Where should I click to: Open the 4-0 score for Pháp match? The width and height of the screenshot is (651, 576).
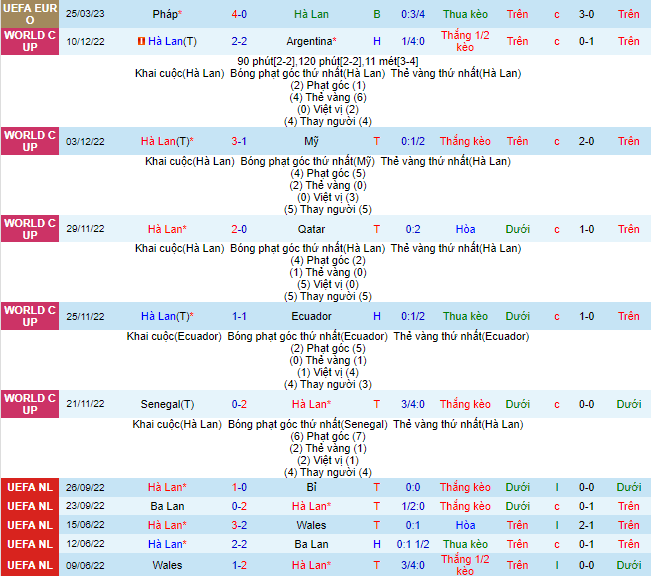click(x=240, y=15)
